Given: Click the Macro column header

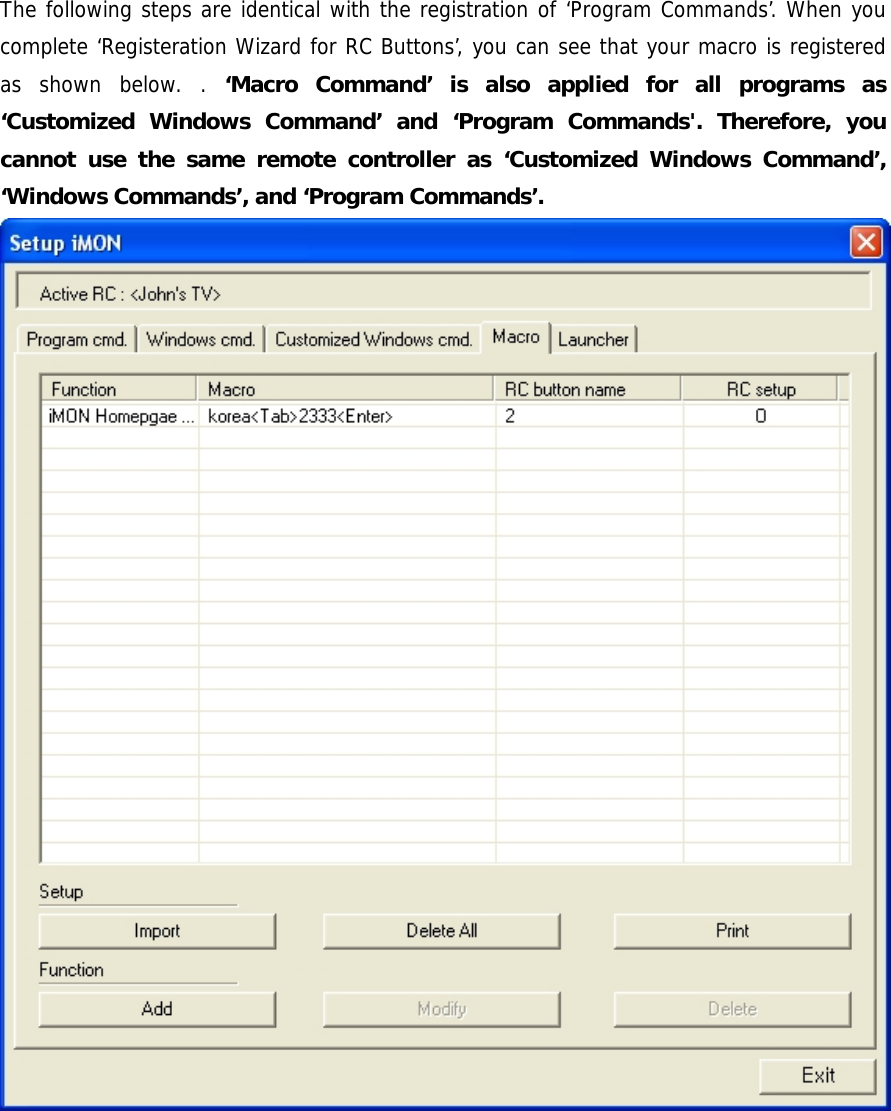Looking at the screenshot, I should coord(345,388).
